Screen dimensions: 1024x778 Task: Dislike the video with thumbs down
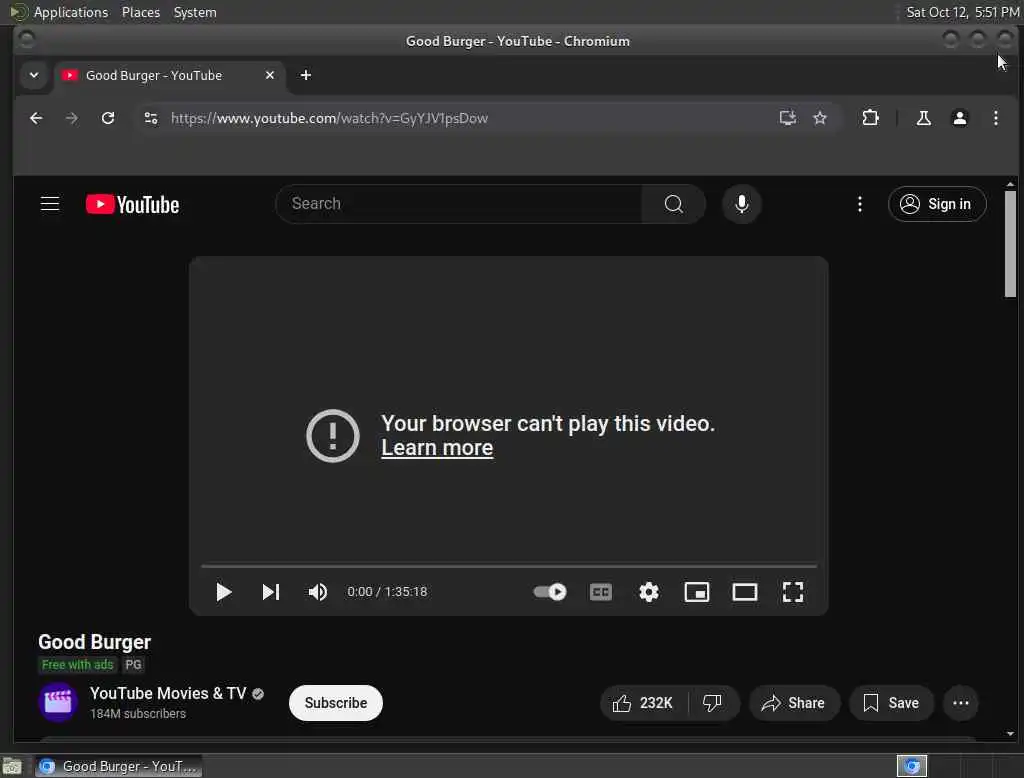pos(712,703)
